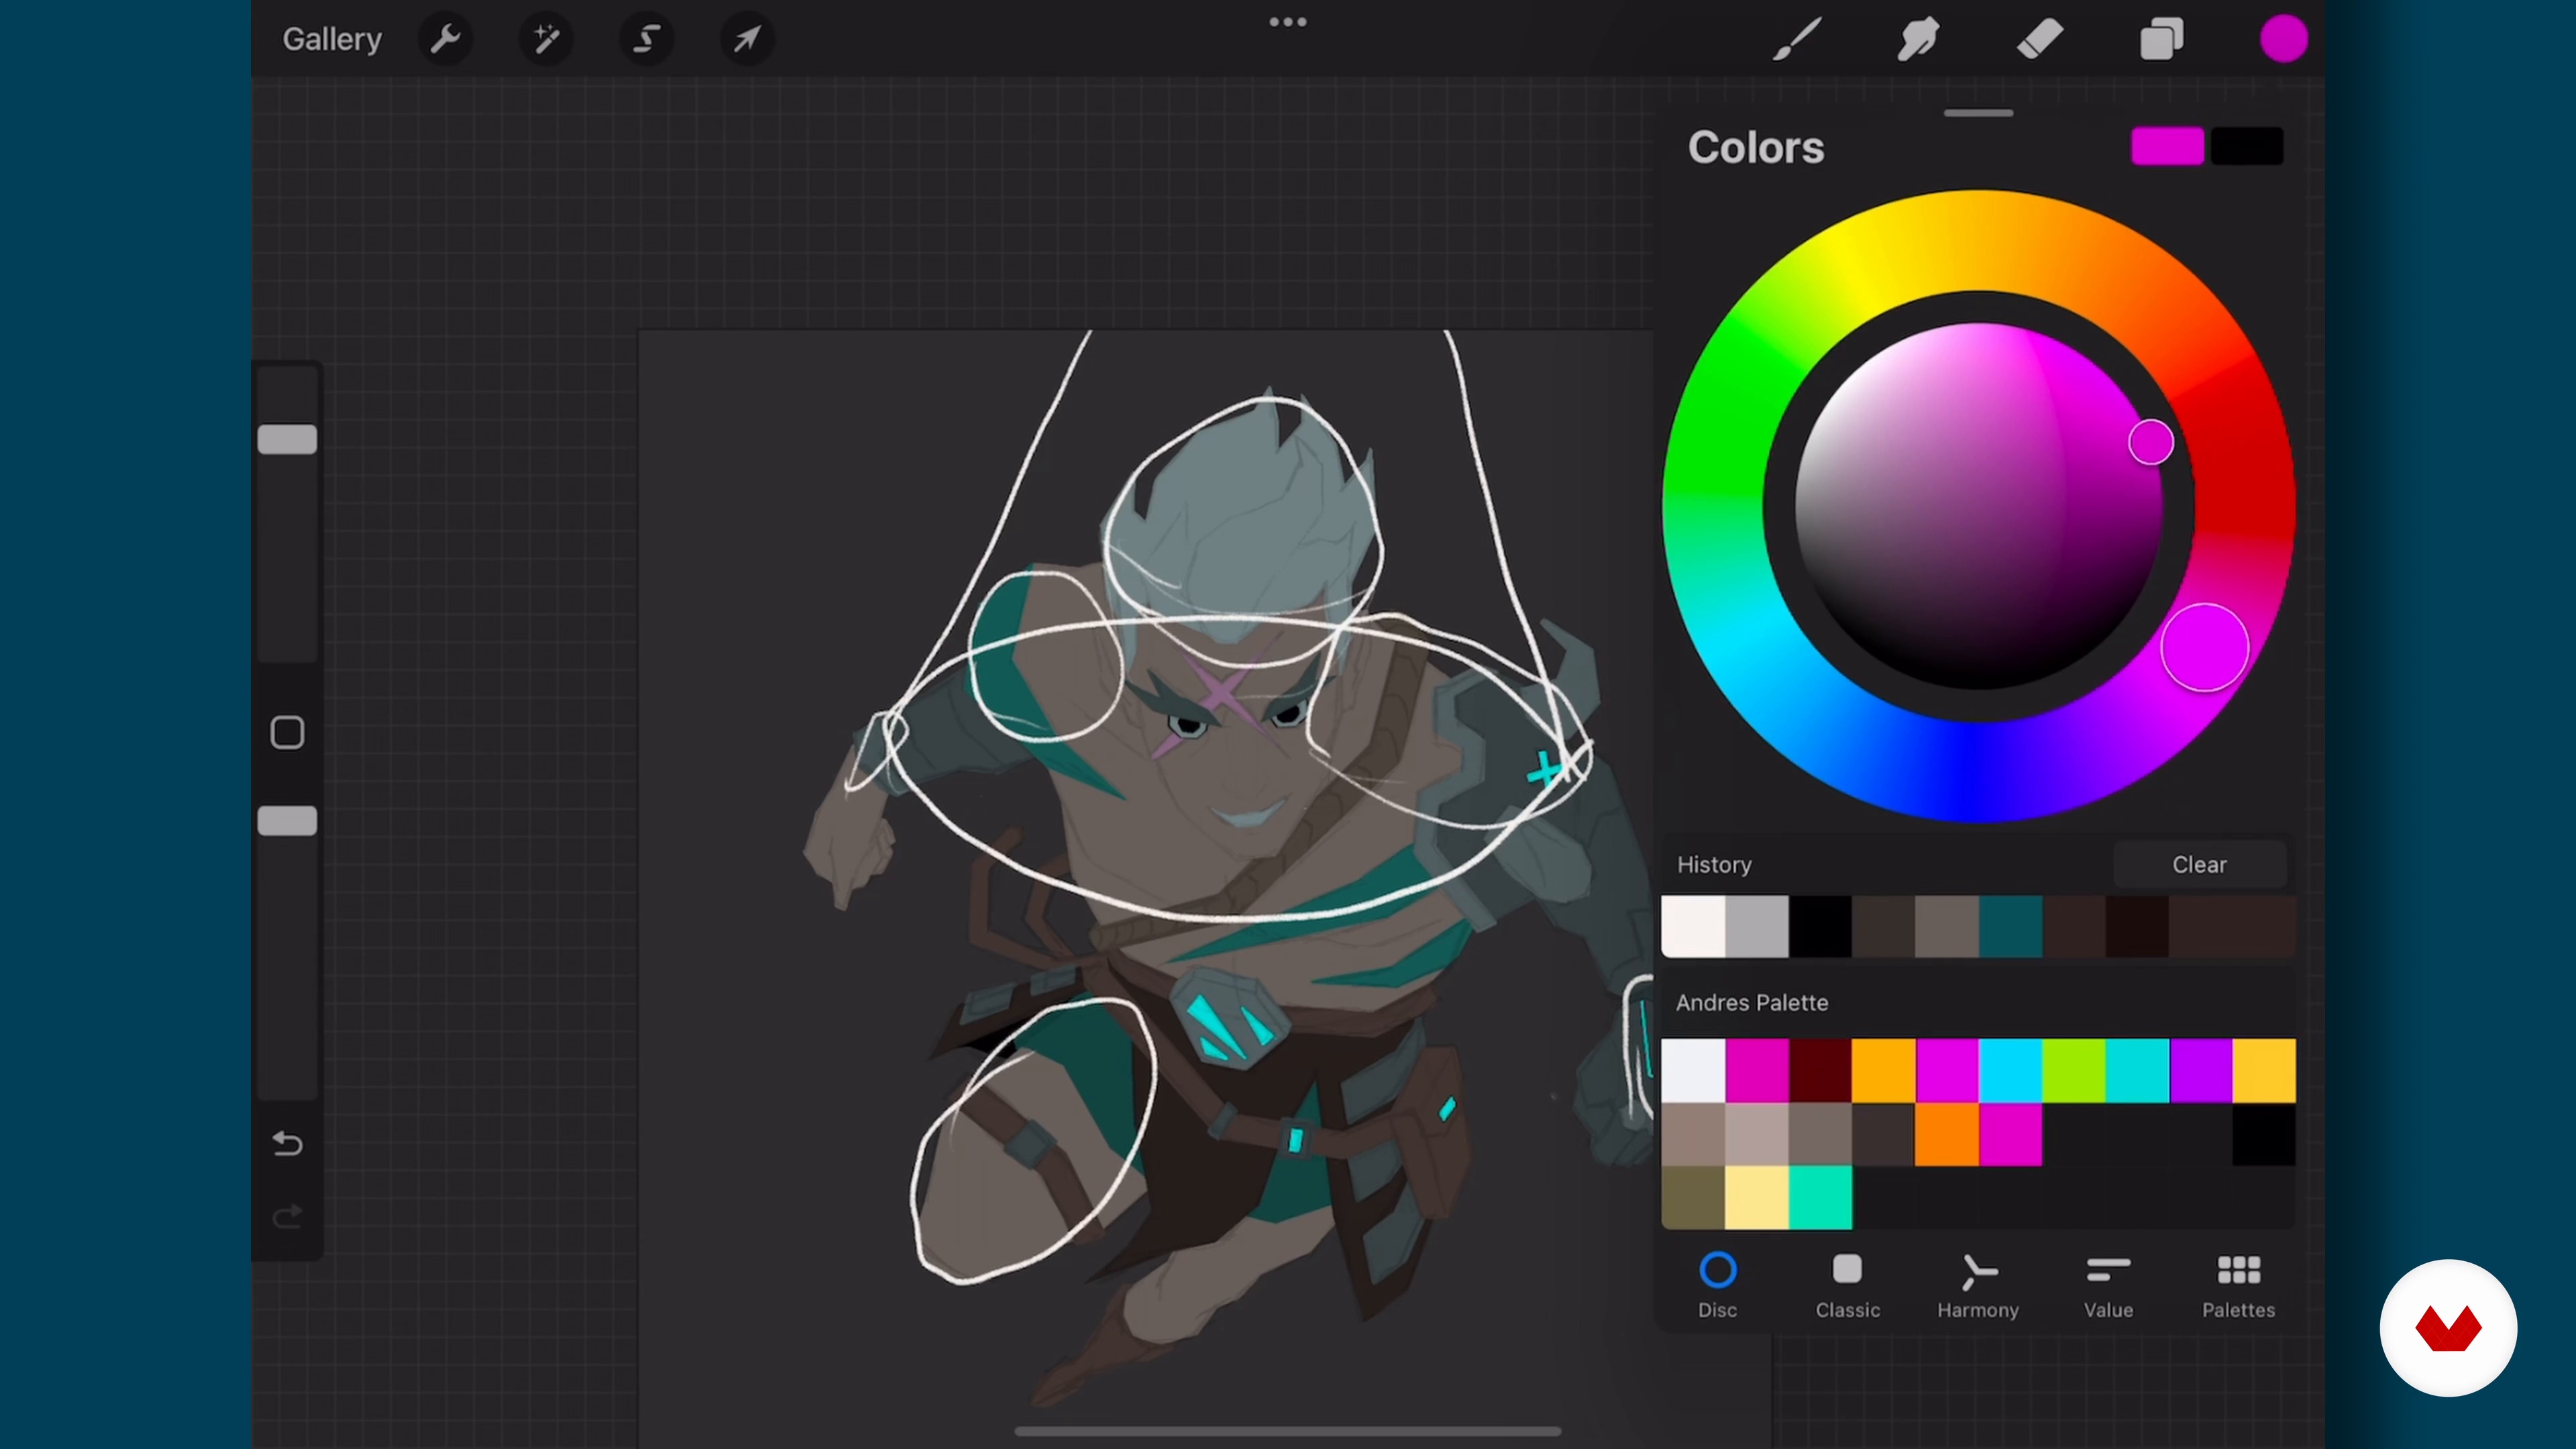Viewport: 2576px width, 1449px height.
Task: Pick black swatch at end of second palette row
Action: [x=2264, y=1134]
